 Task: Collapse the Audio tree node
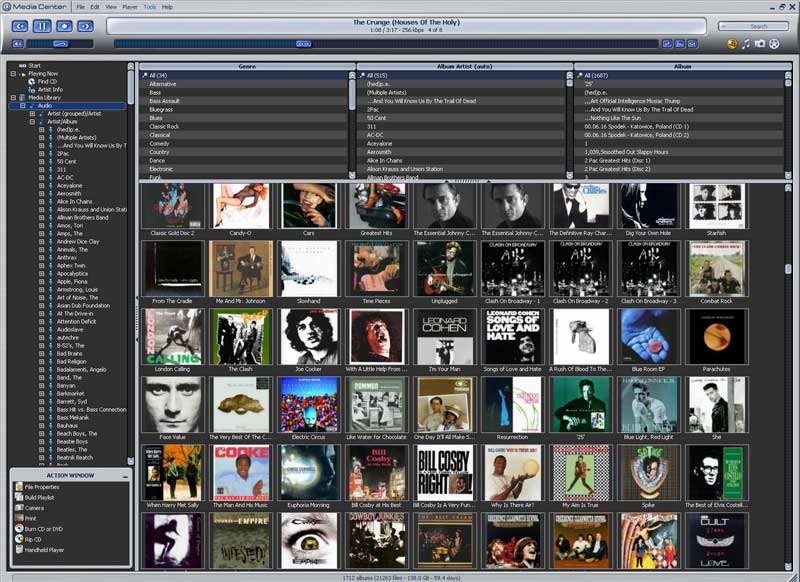click(22, 106)
